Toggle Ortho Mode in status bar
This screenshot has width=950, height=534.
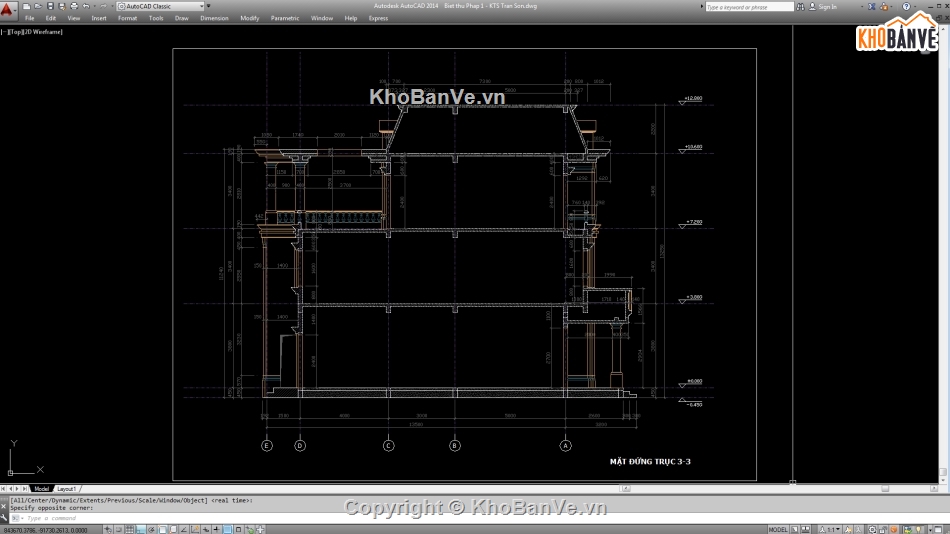pos(141,529)
